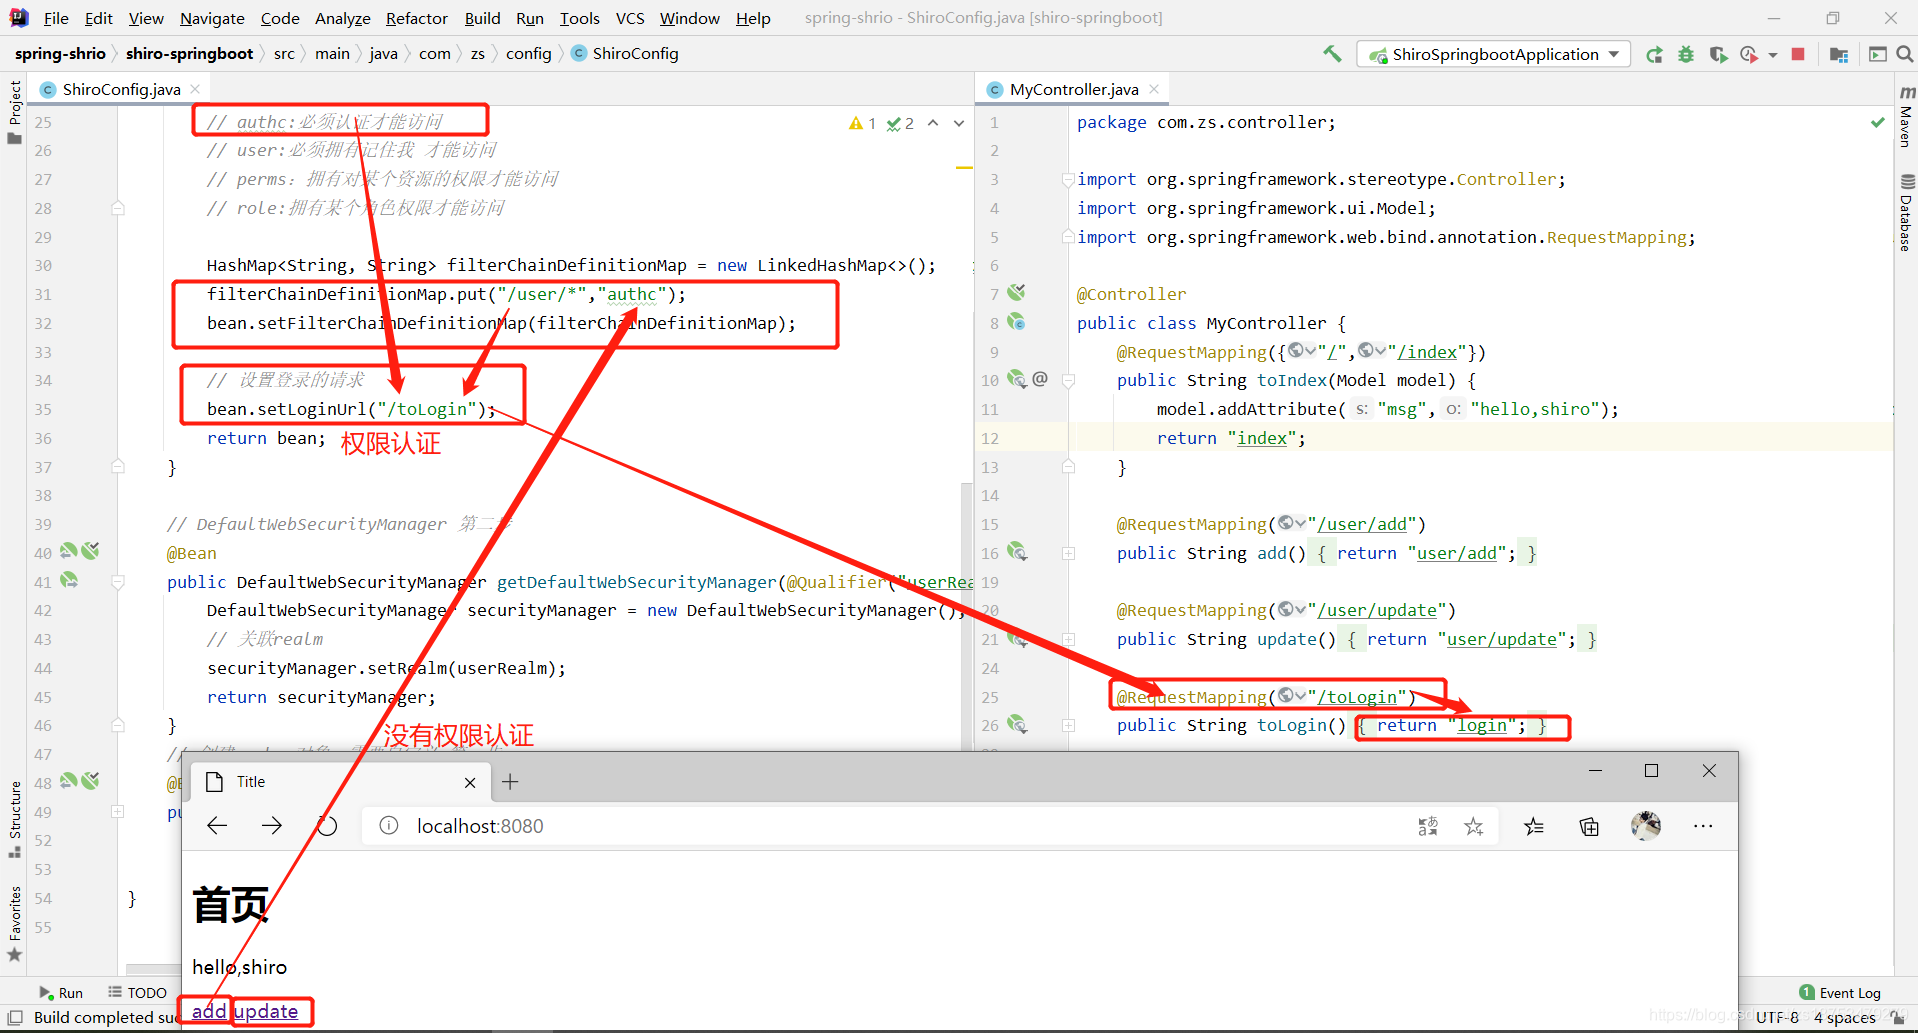This screenshot has height=1033, width=1918.
Task: Click gutter icon beside add() on line 16
Action: click(x=1017, y=552)
